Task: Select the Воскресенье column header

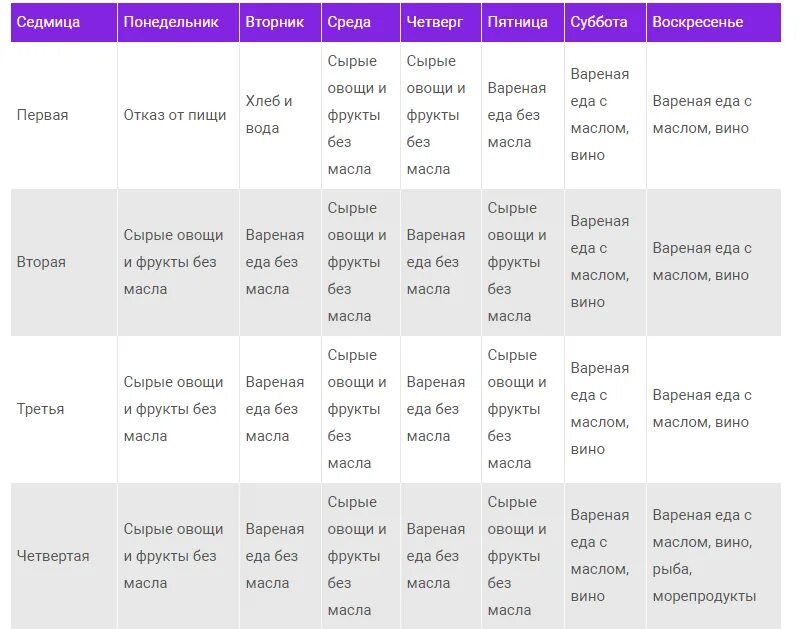Action: [714, 22]
